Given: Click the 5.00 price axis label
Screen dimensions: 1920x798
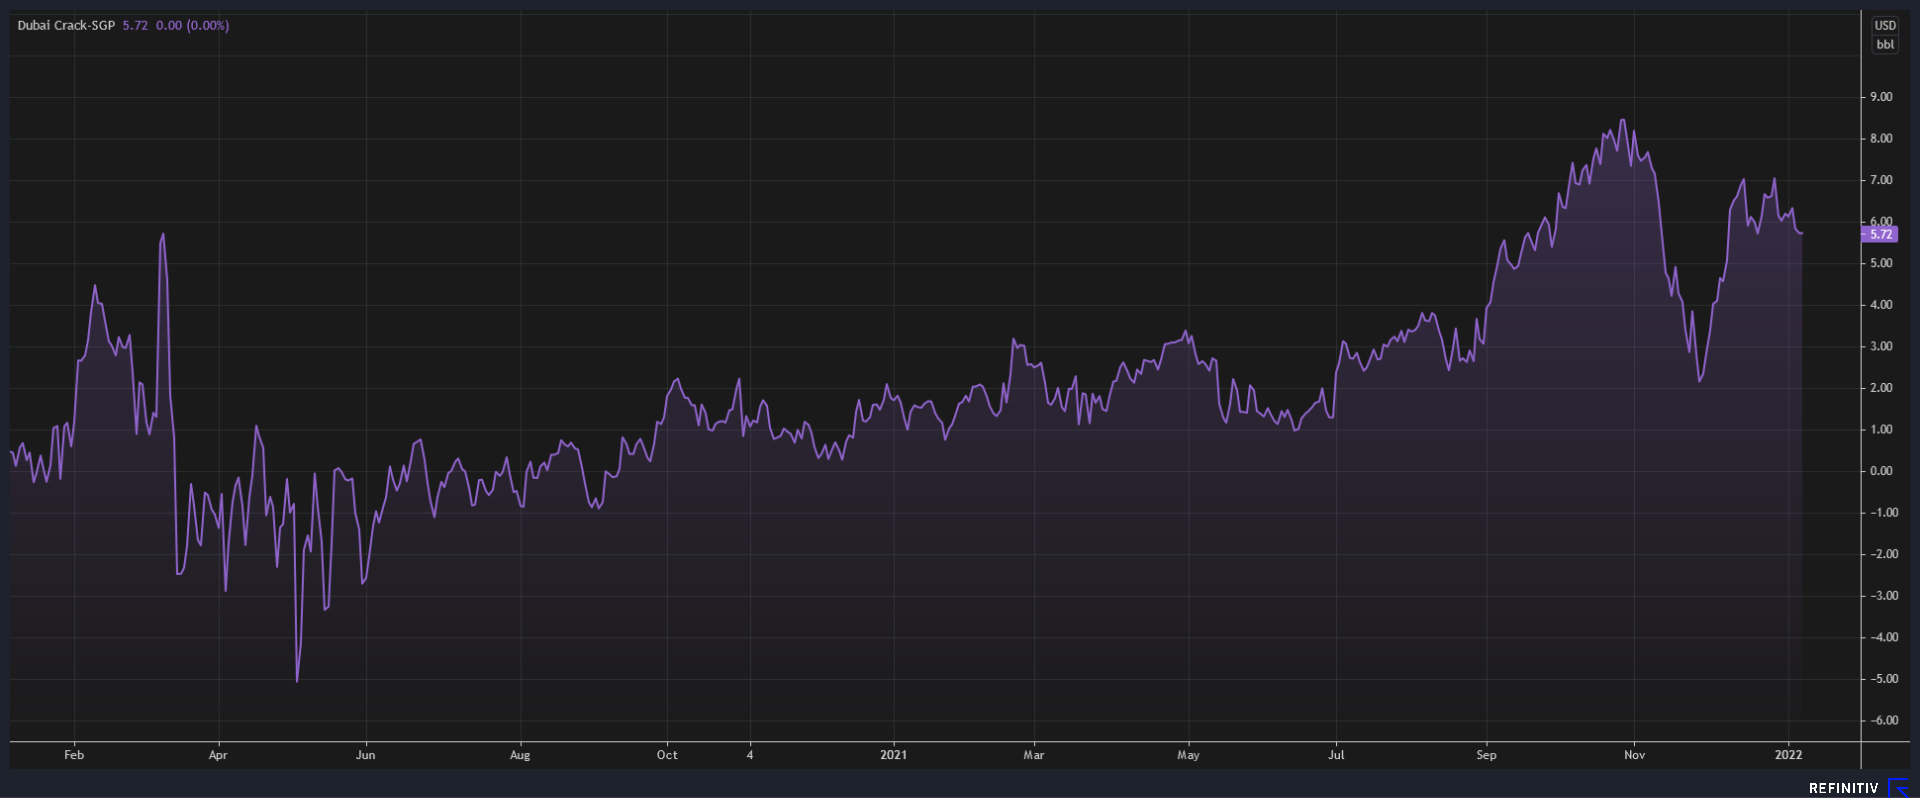Looking at the screenshot, I should 1881,263.
